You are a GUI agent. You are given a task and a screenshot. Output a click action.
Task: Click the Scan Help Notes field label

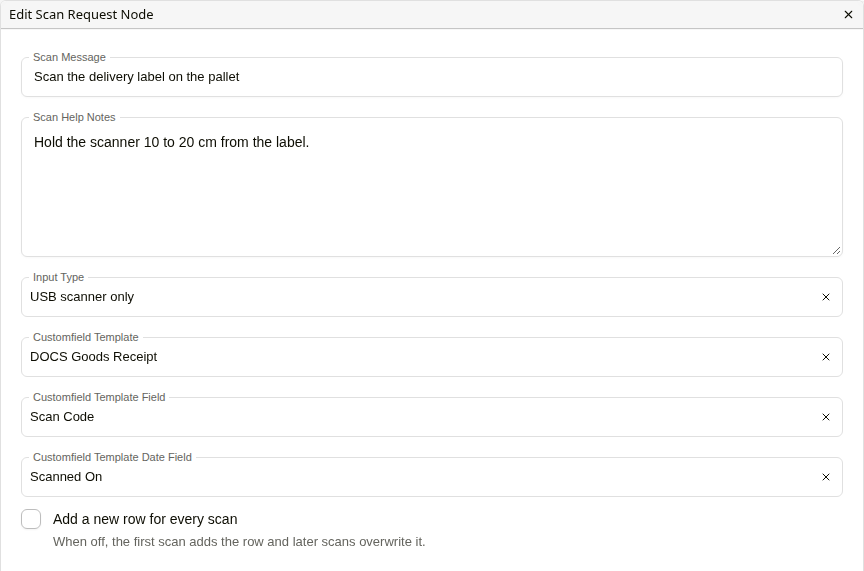click(74, 117)
